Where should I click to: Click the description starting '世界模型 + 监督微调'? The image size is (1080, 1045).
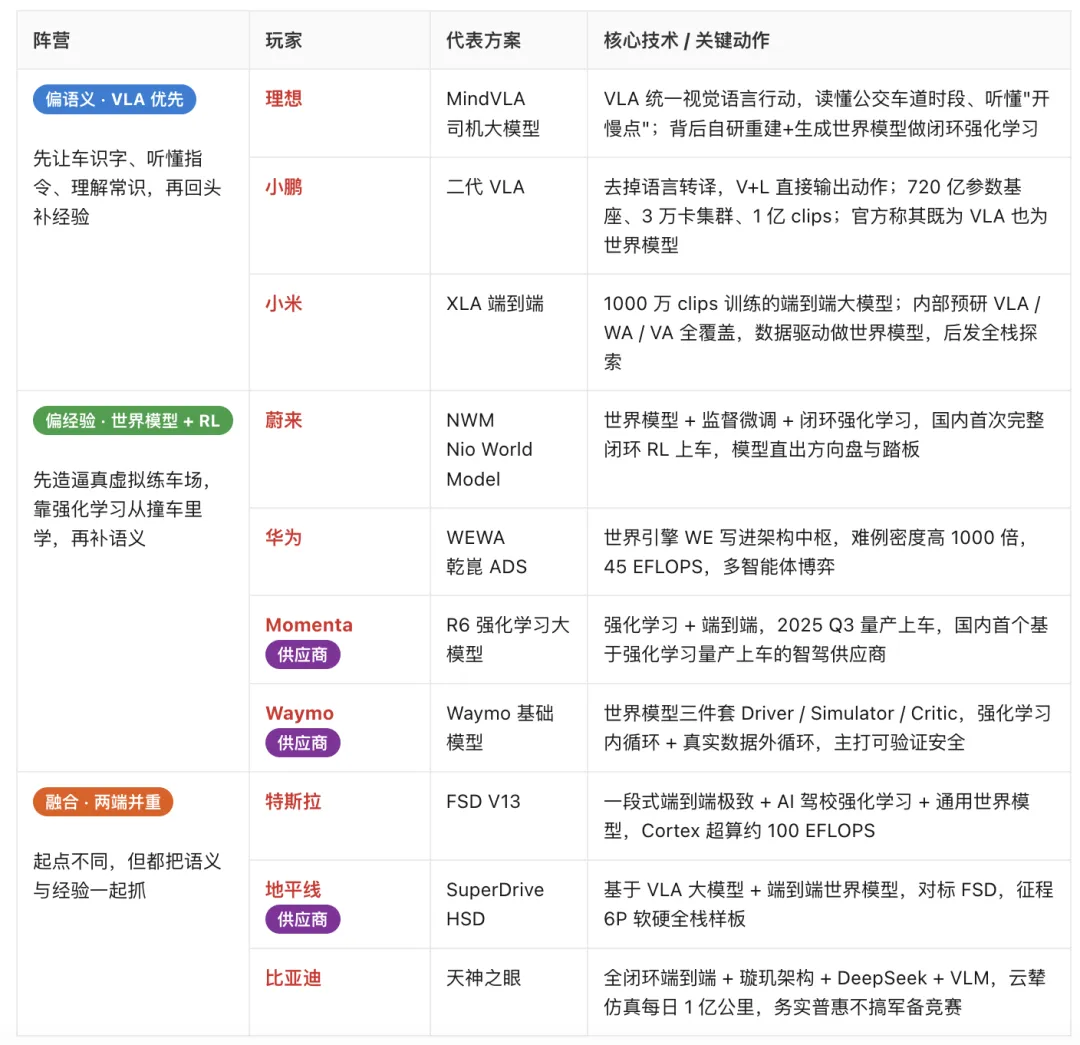tap(824, 435)
